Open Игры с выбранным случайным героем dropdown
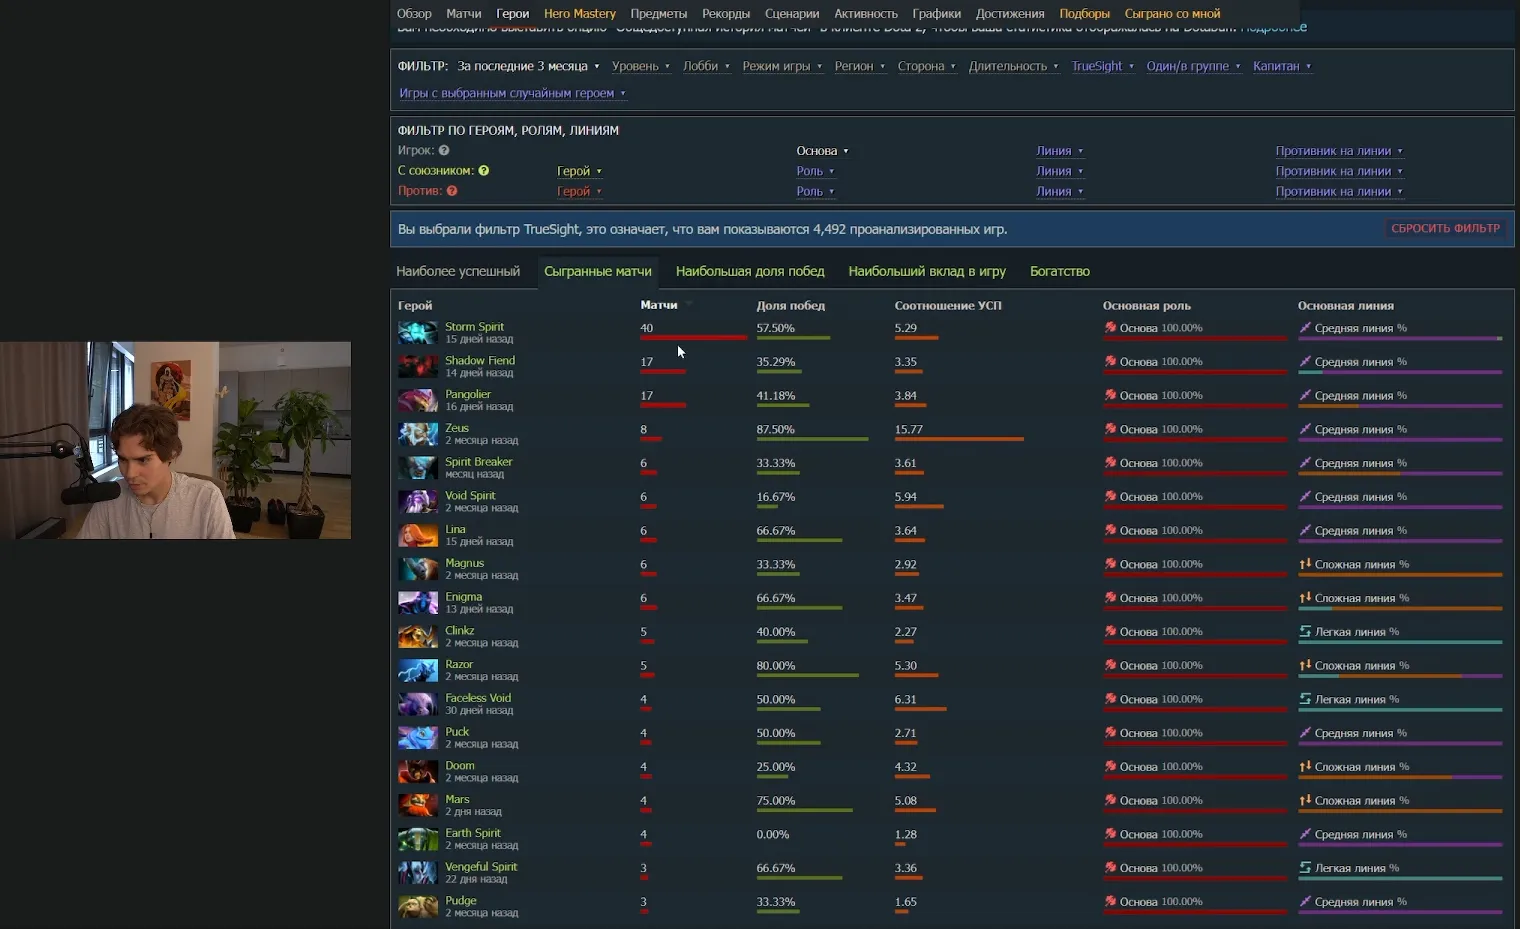The image size is (1520, 929). [x=512, y=93]
